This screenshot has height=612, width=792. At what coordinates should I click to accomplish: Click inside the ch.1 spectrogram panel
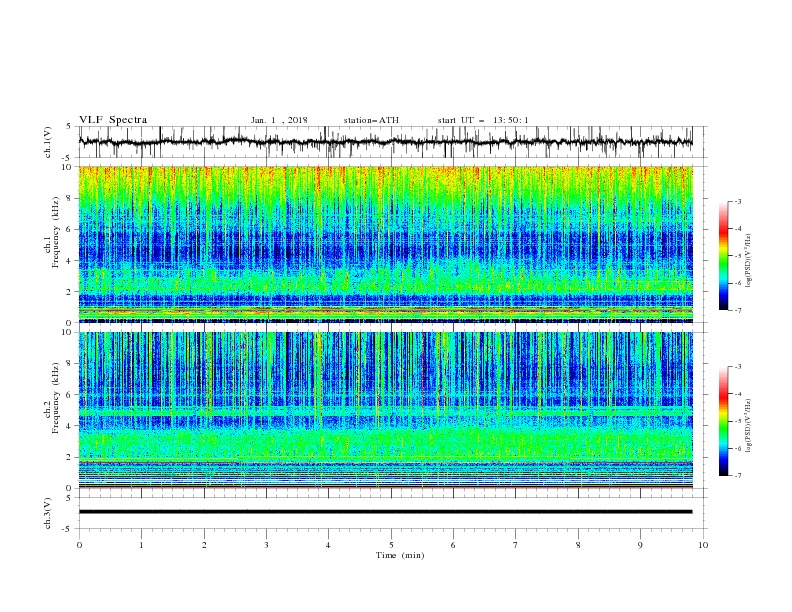[385, 244]
